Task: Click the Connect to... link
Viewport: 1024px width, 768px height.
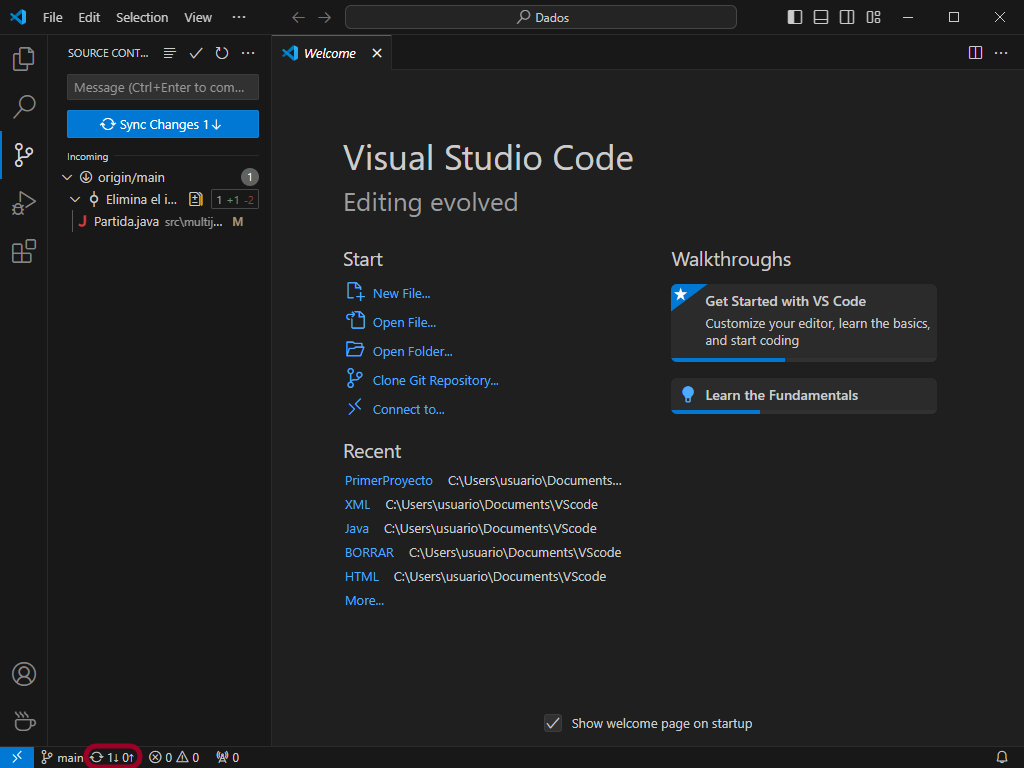Action: (x=409, y=409)
